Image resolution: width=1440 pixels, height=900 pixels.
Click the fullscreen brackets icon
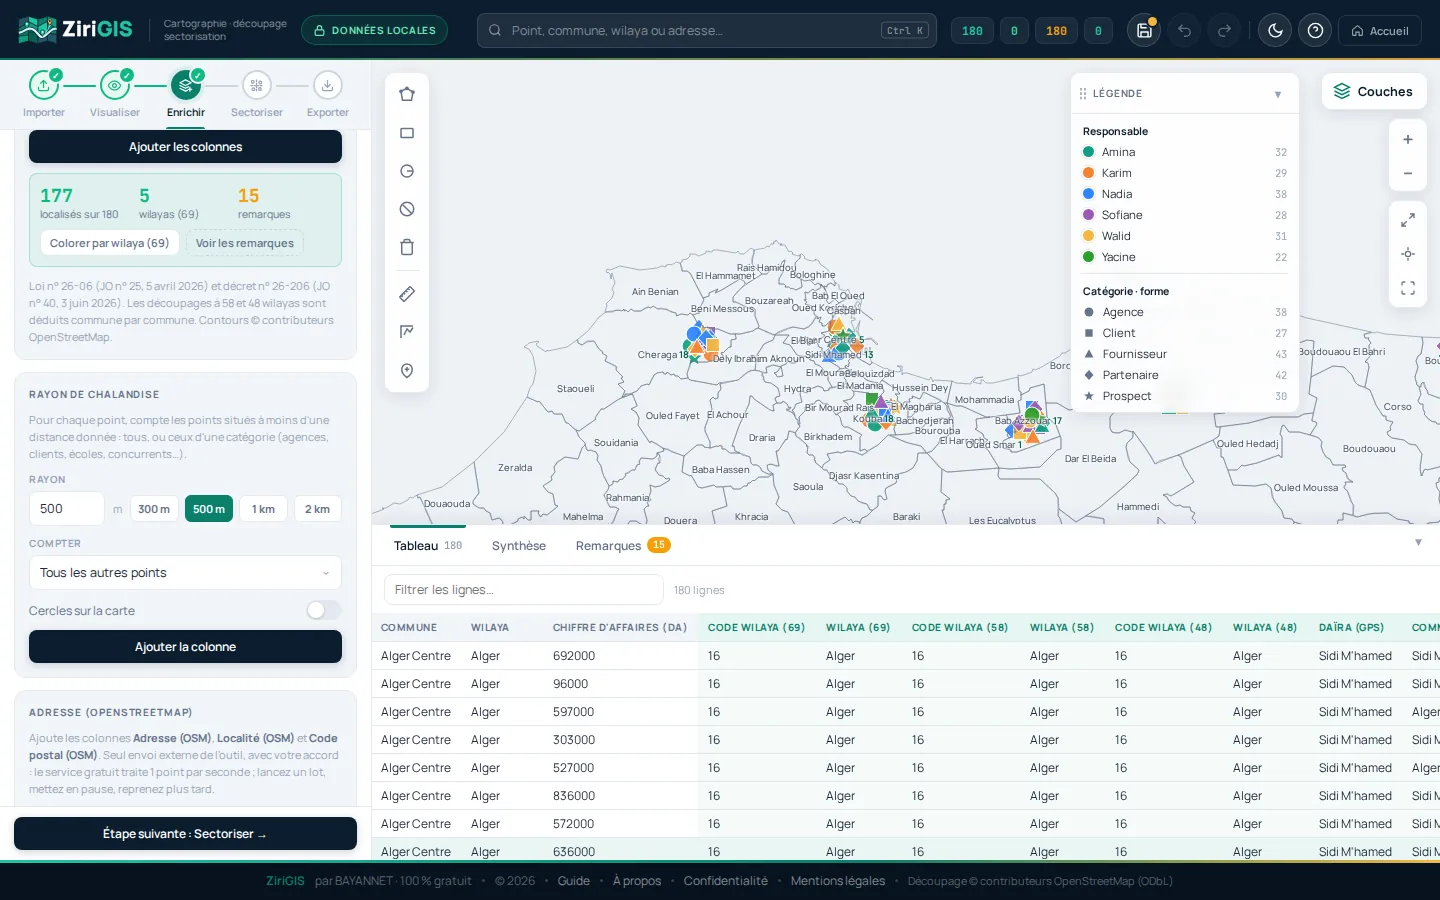1408,288
